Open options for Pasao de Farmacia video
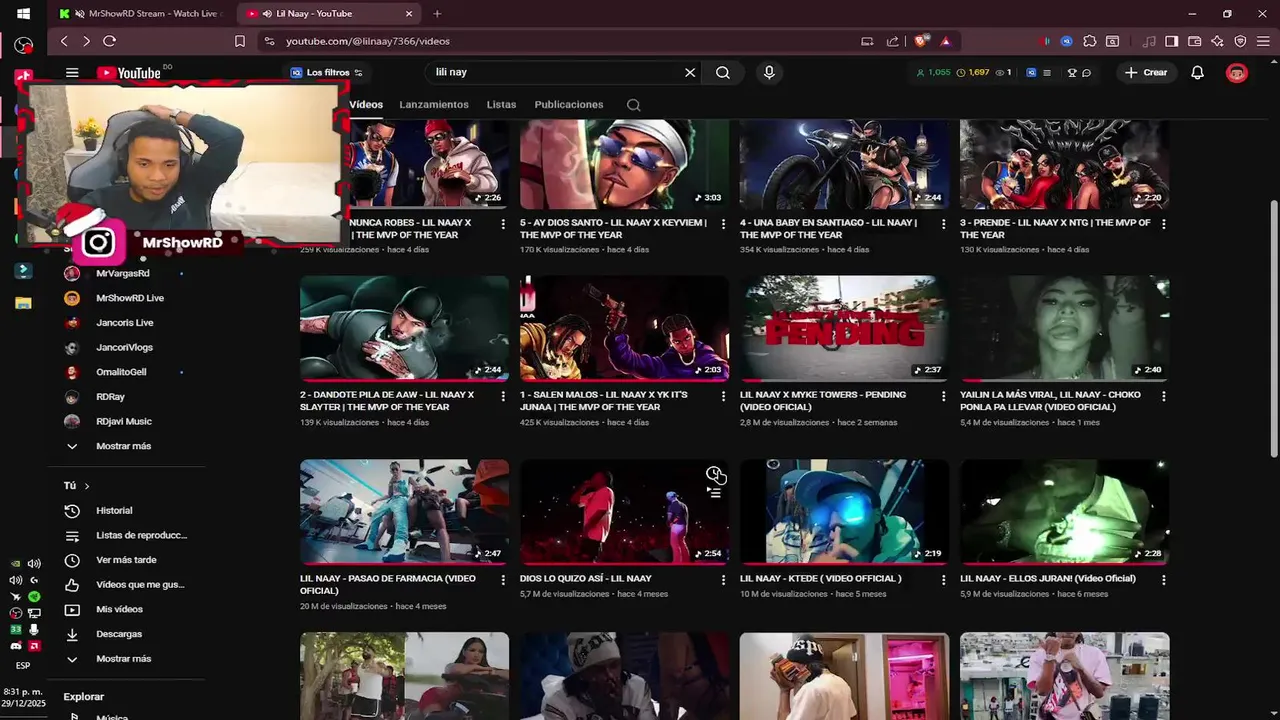The image size is (1280, 720). point(503,580)
